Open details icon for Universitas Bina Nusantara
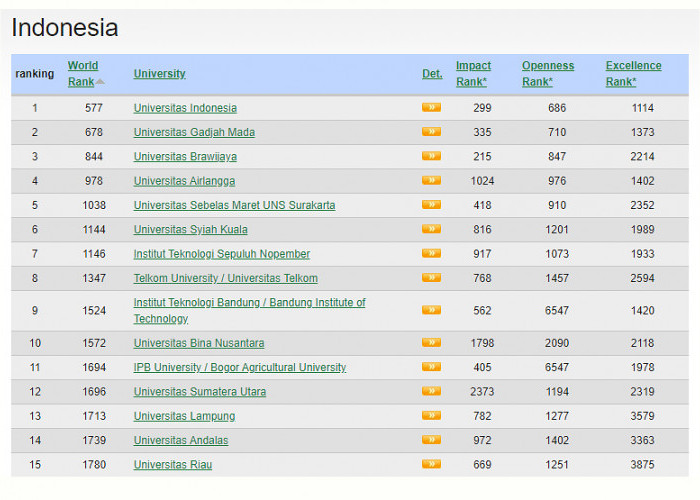The image size is (700, 500). tap(431, 342)
